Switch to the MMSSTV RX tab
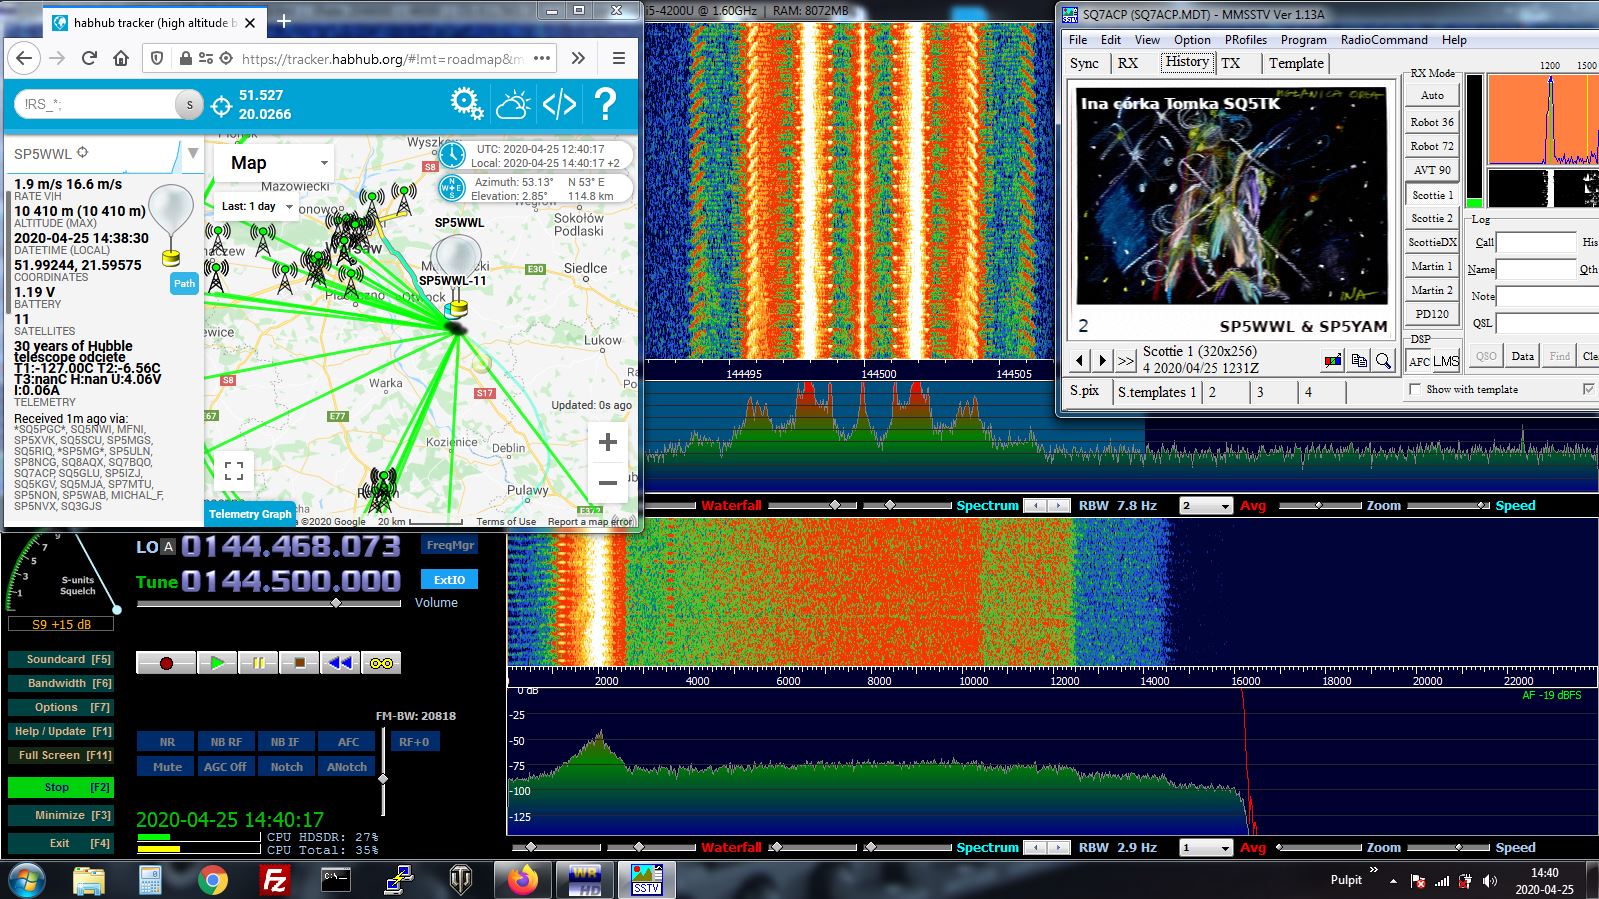 (x=1128, y=63)
